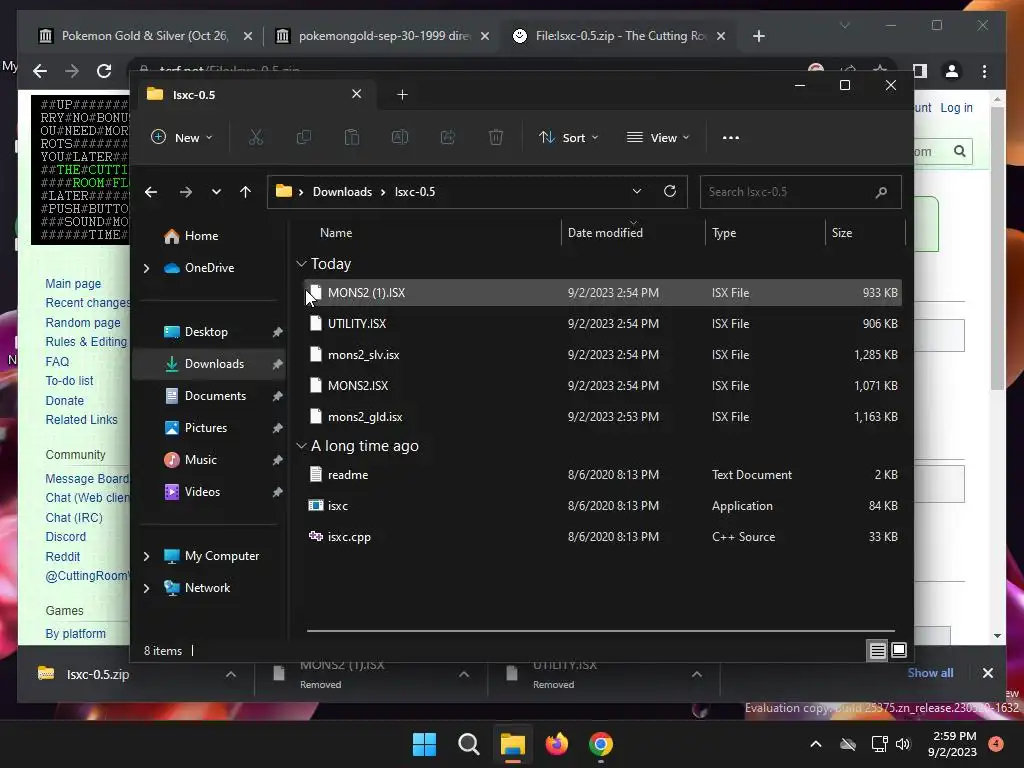Sort by Date modified column header
The height and width of the screenshot is (768, 1024).
[605, 232]
